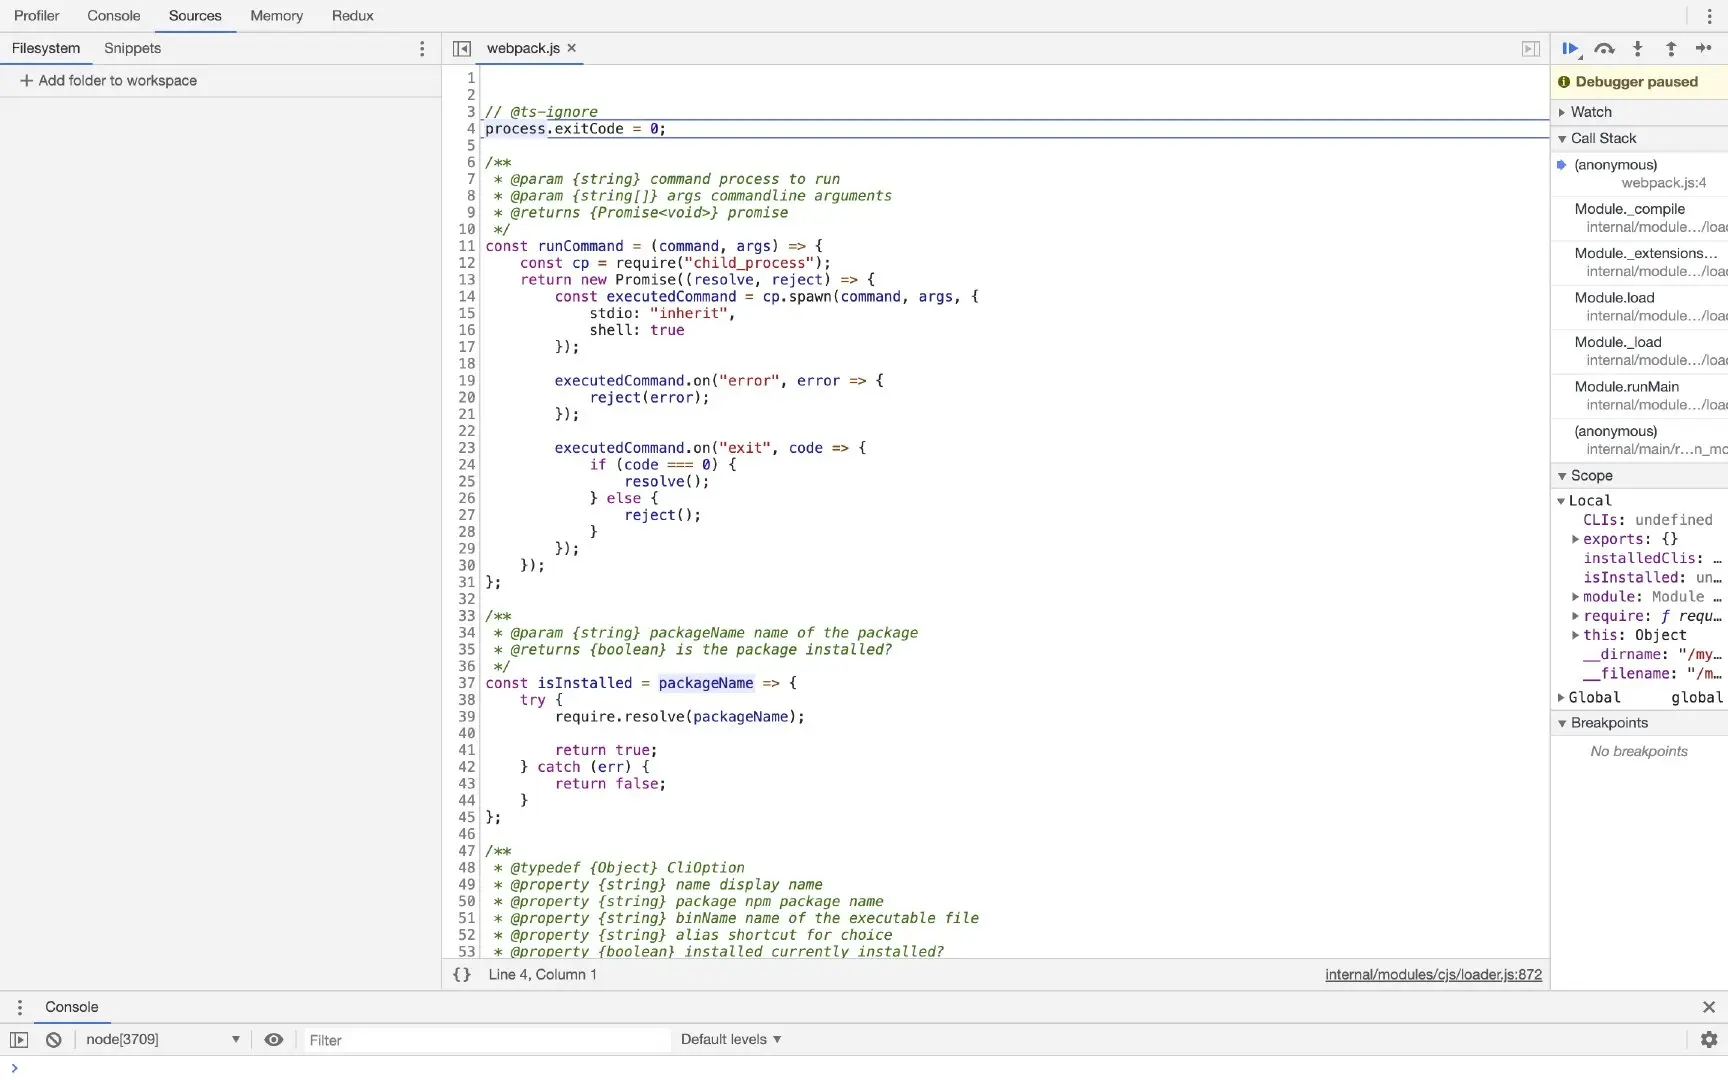Click the 'Debugger paused' status banner

point(1640,82)
